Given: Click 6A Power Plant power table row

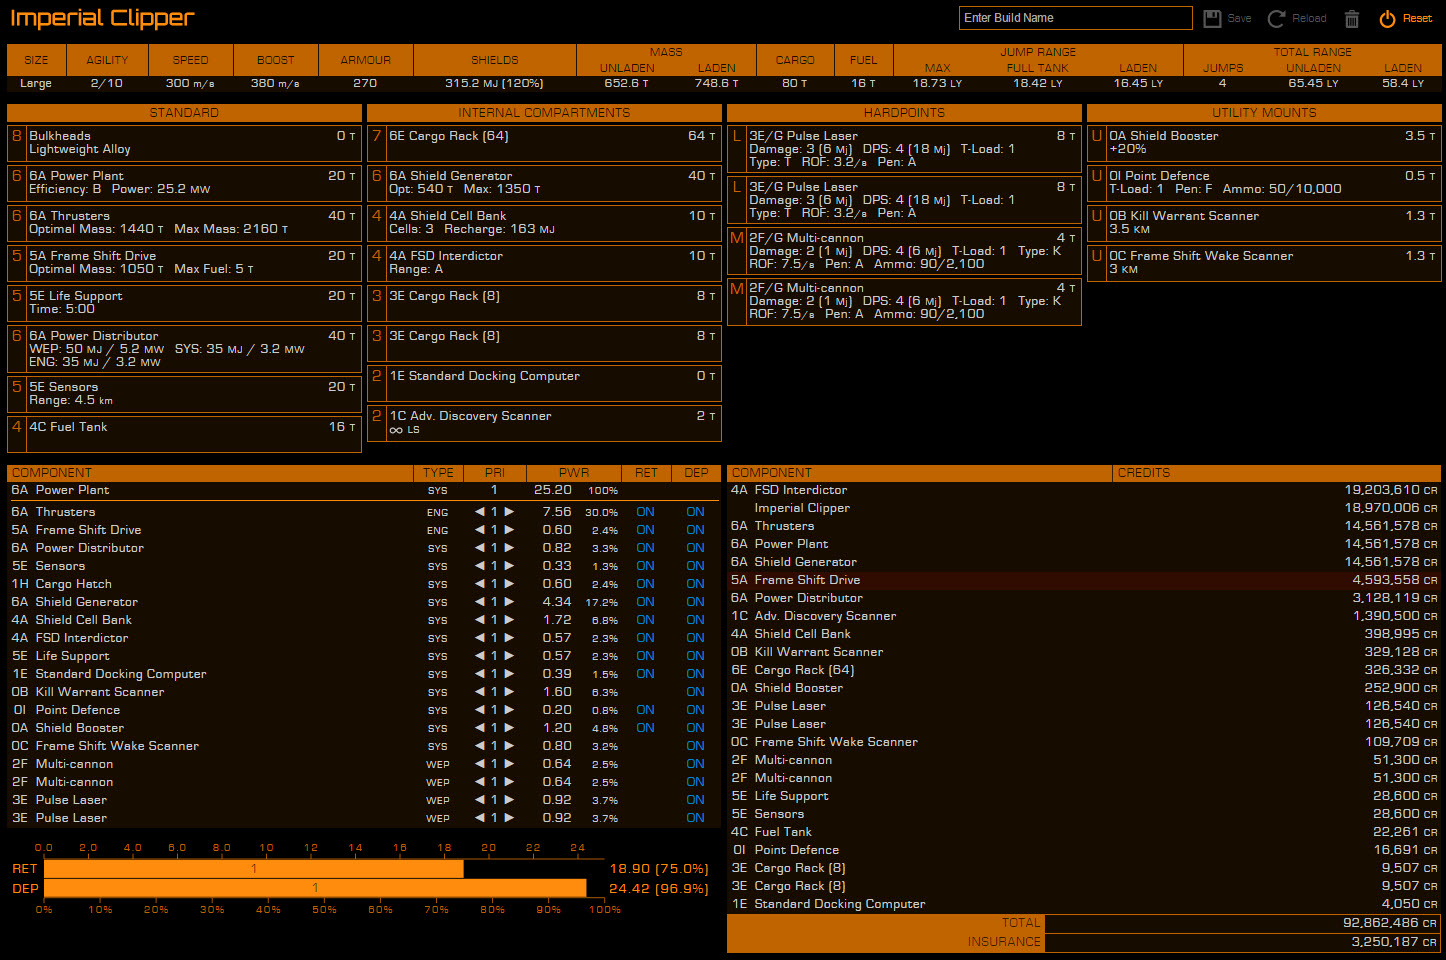Looking at the screenshot, I should point(363,490).
